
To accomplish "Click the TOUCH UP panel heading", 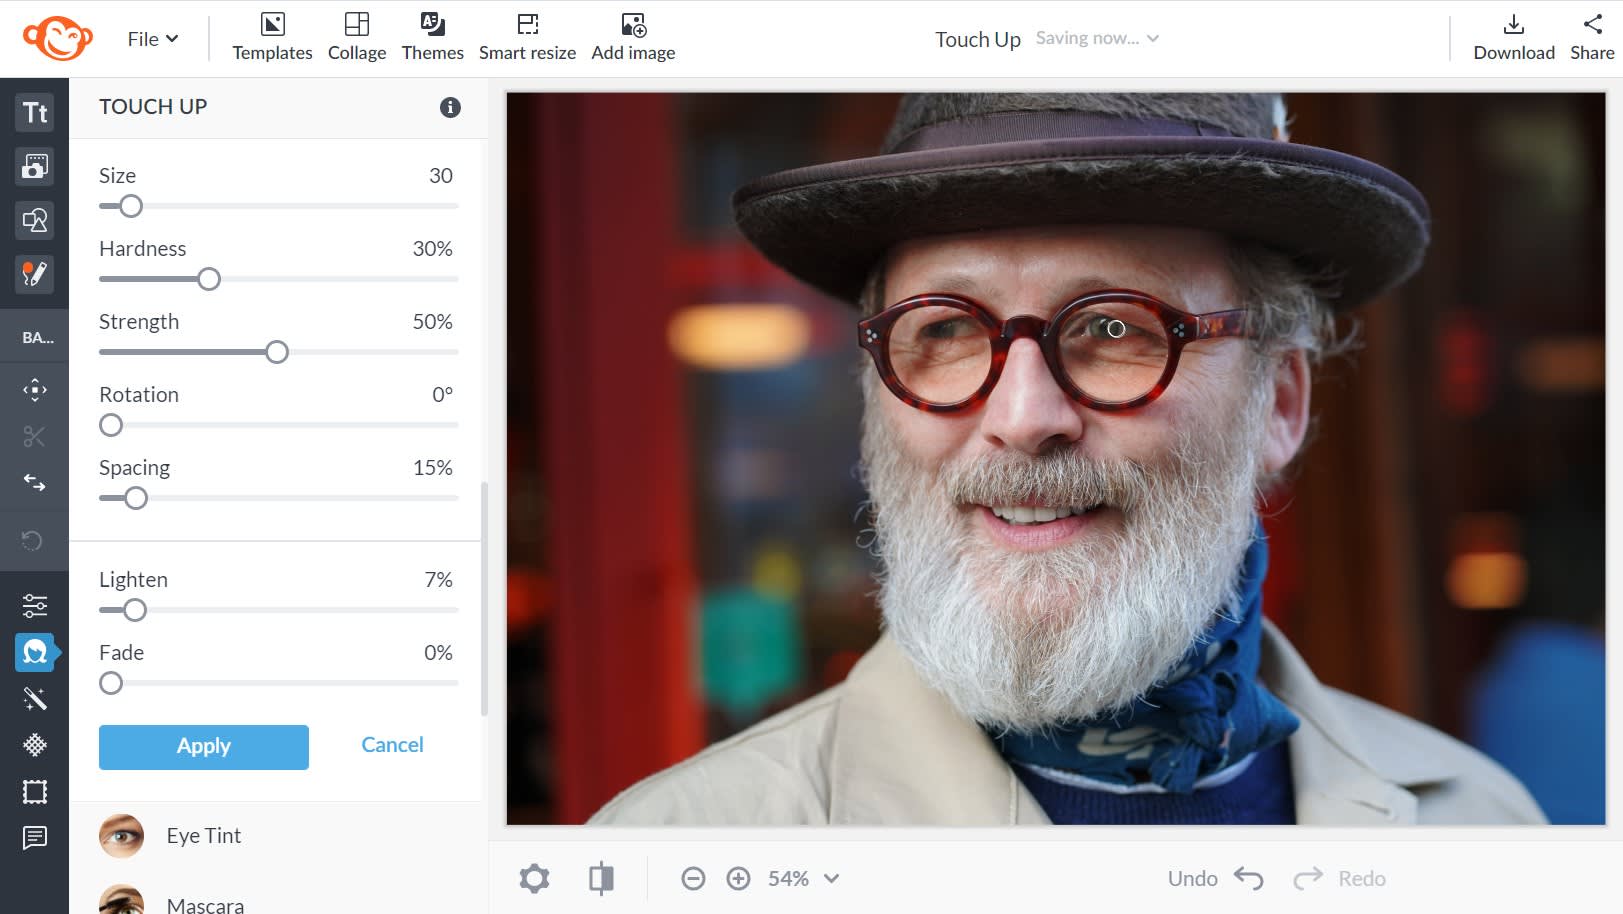I will (153, 107).
